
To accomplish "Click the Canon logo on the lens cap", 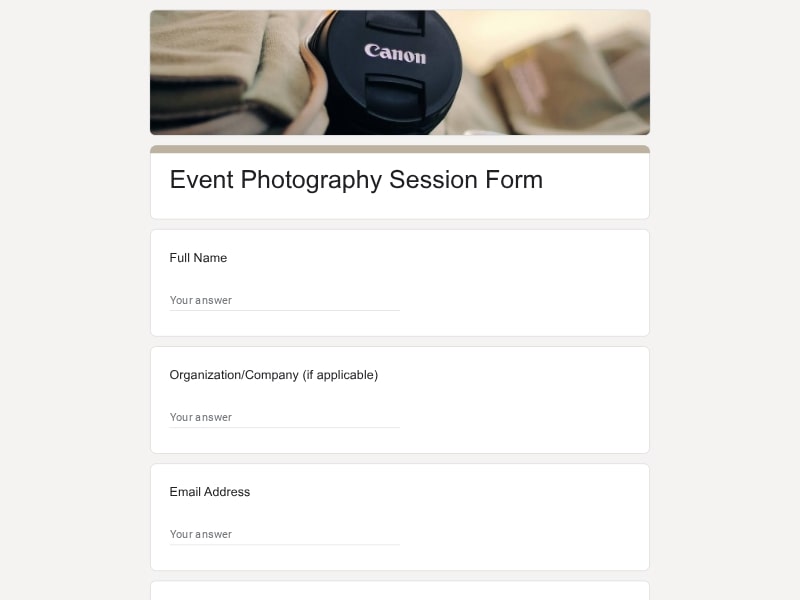I will (x=395, y=53).
